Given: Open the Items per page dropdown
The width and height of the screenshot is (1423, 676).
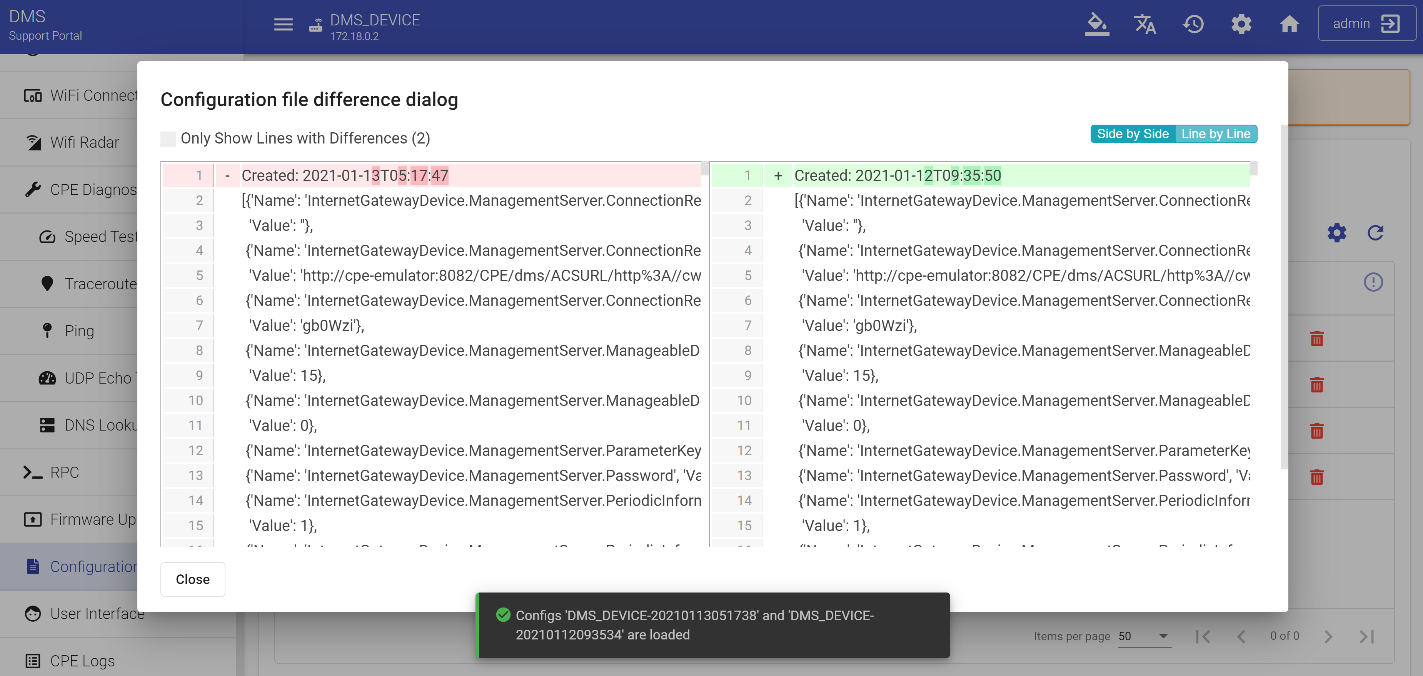Looking at the screenshot, I should click(x=1144, y=636).
